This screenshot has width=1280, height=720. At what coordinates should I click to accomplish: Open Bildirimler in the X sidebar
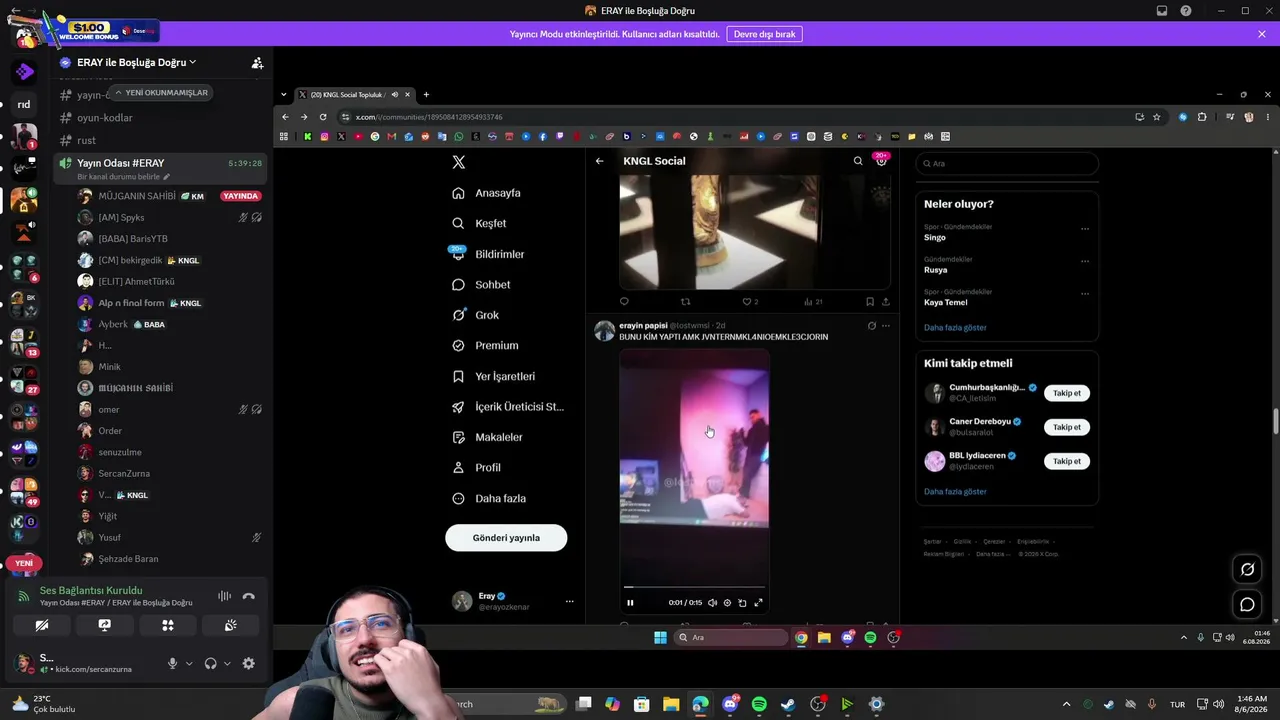point(488,254)
